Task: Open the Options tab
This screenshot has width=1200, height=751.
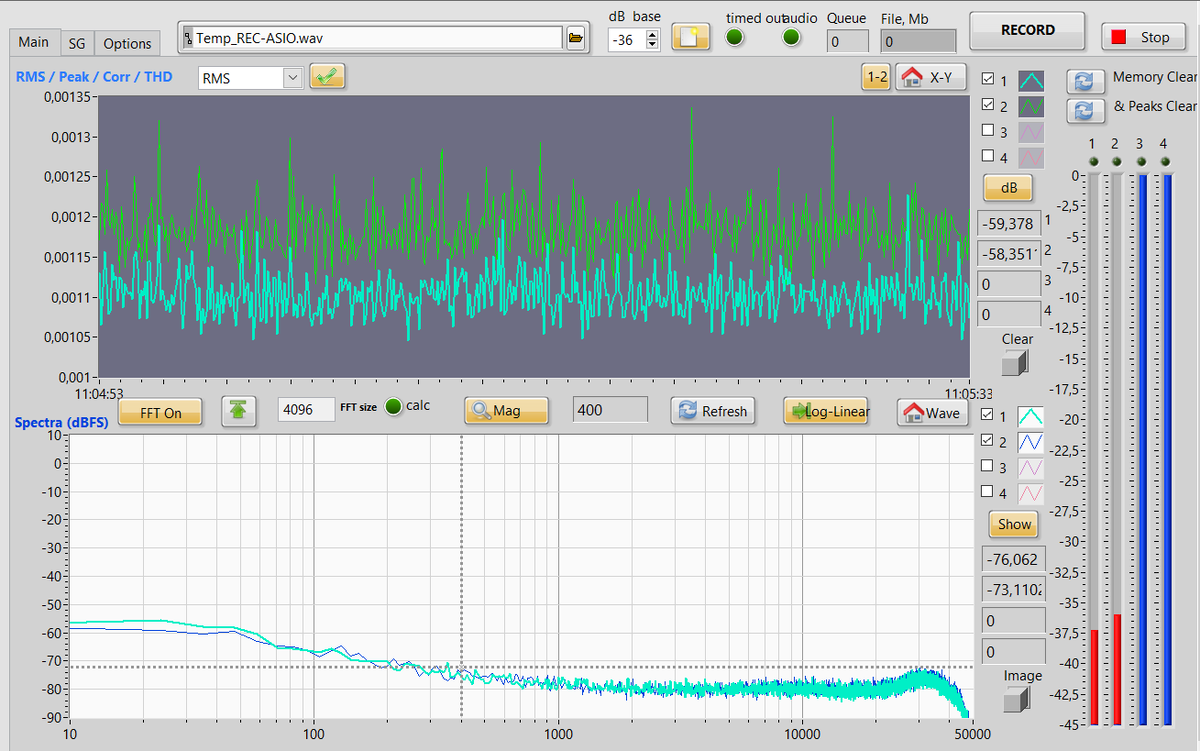Action: [x=127, y=43]
